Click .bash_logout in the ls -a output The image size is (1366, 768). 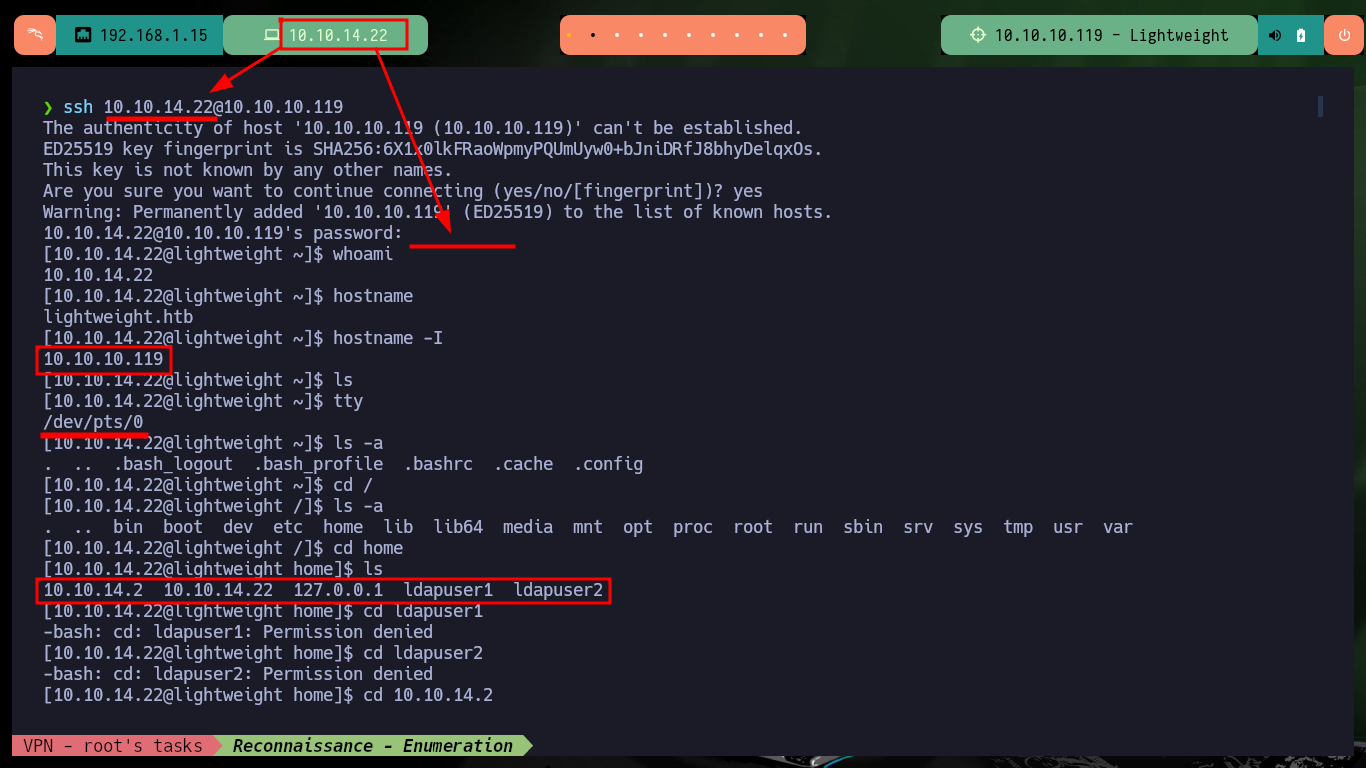coord(173,464)
